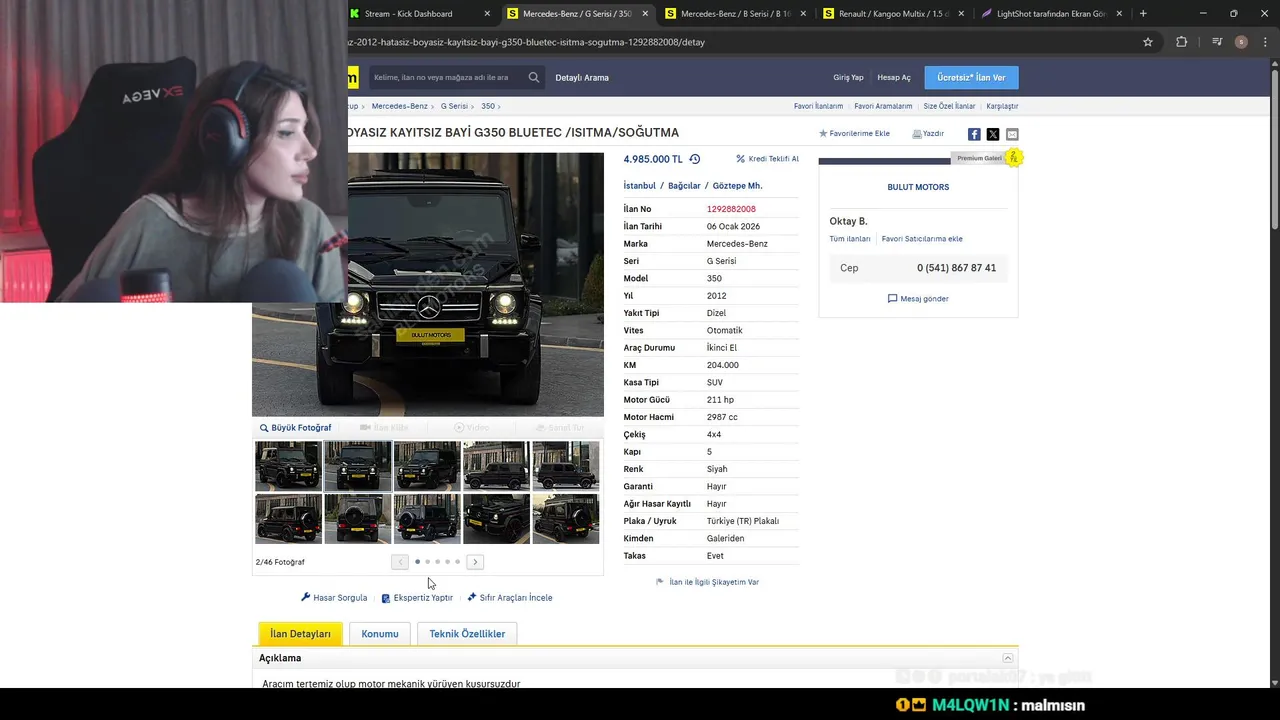Image resolution: width=1280 pixels, height=720 pixels.
Task: Switch to the Mercedes-Benz / B Serisi browser tab
Action: click(x=733, y=14)
